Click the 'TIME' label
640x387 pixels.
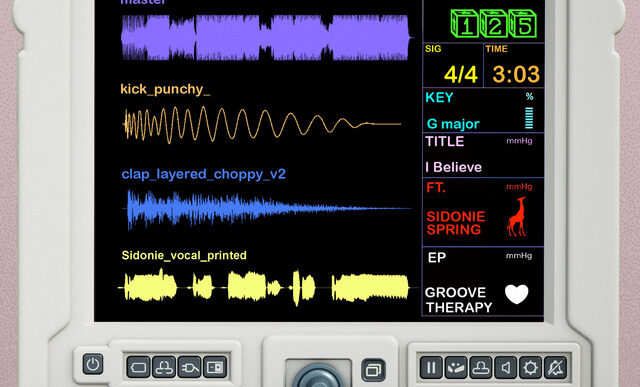click(496, 49)
